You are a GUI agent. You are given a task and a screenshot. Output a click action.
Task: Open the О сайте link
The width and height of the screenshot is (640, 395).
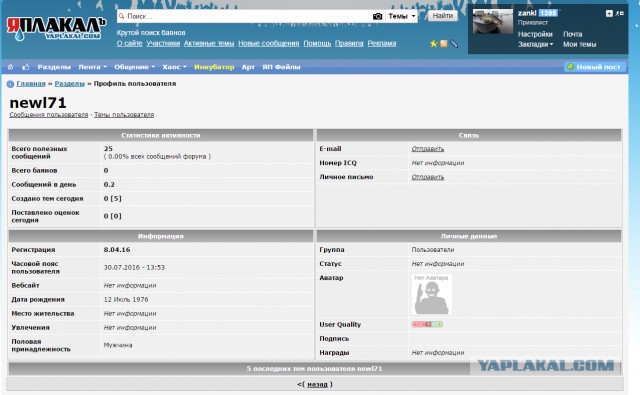pos(129,43)
